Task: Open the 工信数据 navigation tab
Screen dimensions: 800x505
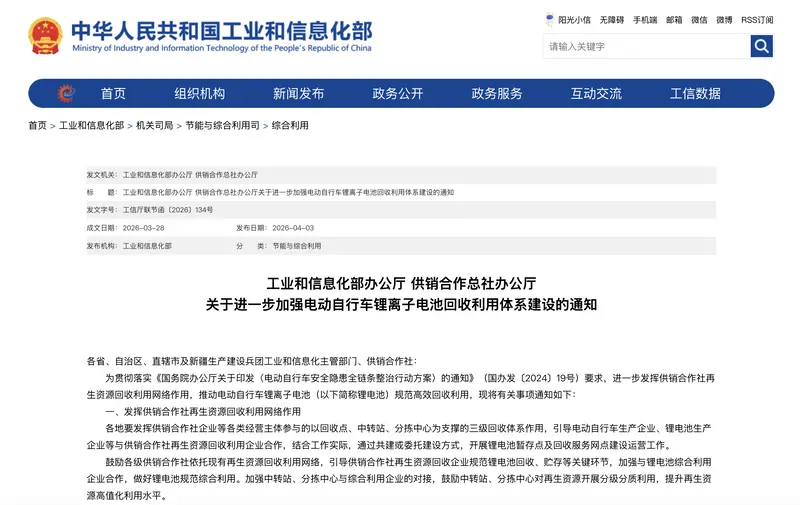Action: pos(695,94)
